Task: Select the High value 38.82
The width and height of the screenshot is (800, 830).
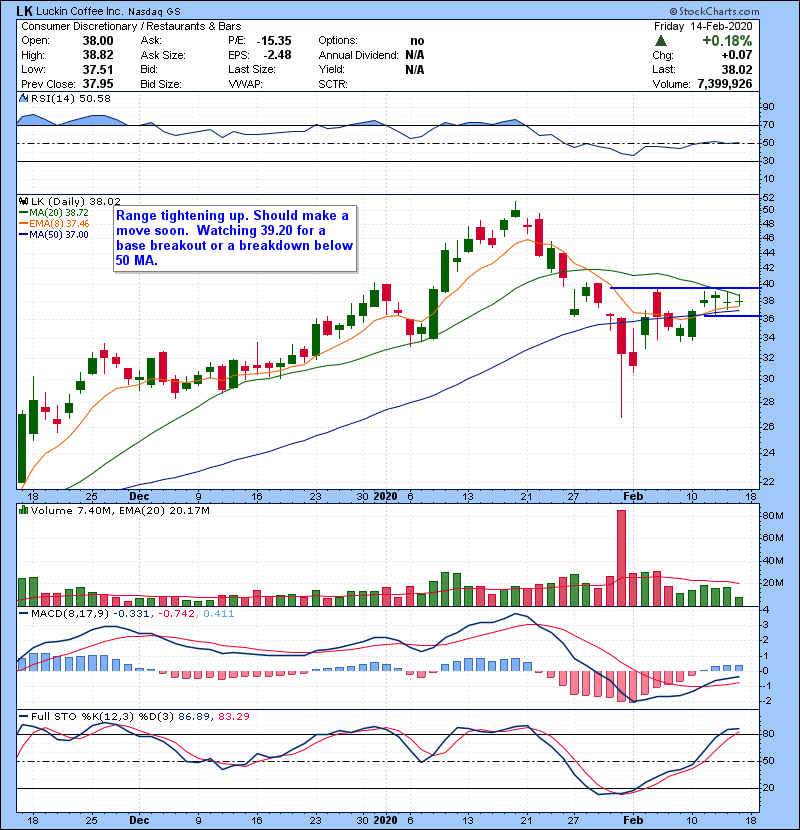Action: pyautogui.click(x=98, y=55)
